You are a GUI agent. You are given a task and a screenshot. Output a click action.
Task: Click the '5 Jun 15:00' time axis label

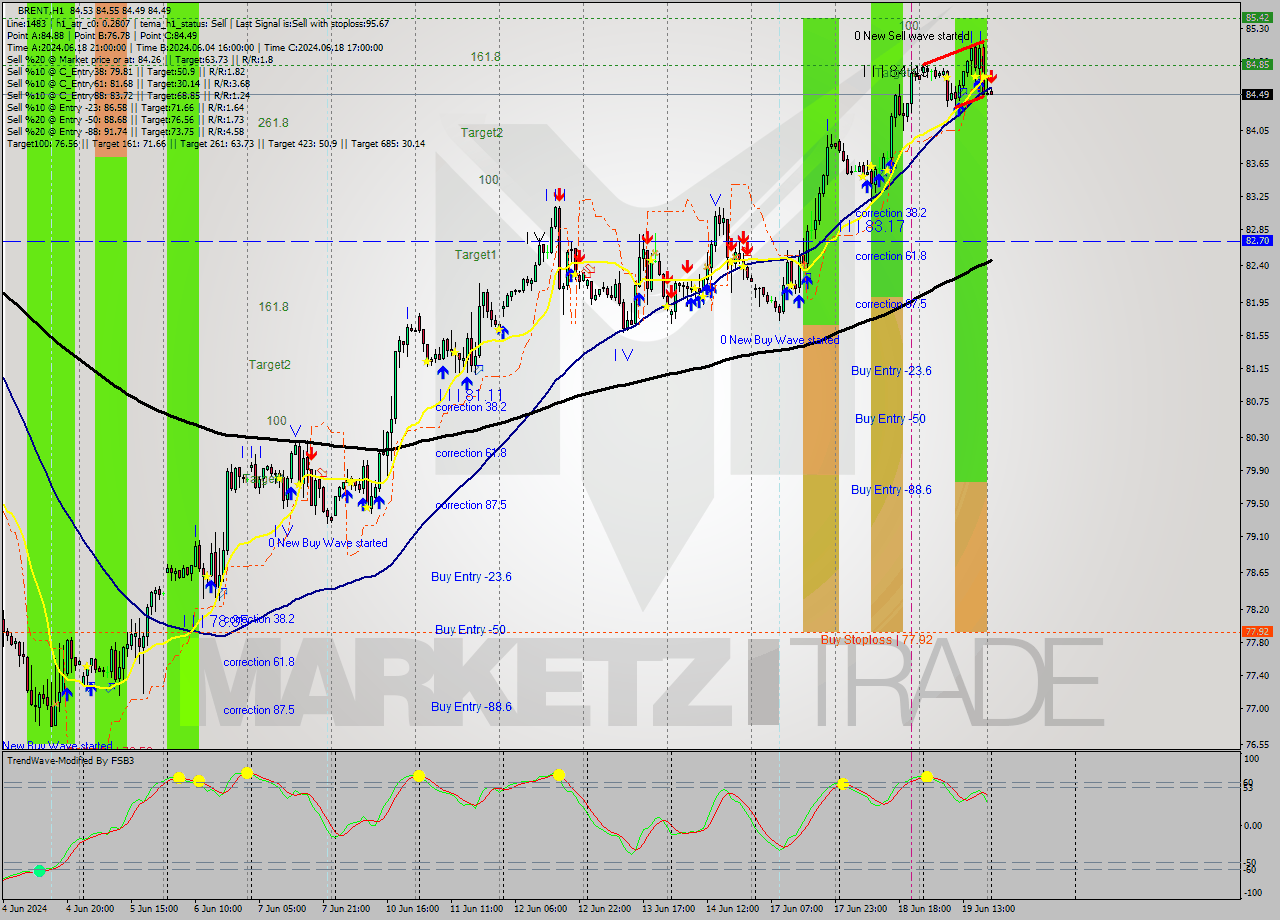click(x=153, y=909)
